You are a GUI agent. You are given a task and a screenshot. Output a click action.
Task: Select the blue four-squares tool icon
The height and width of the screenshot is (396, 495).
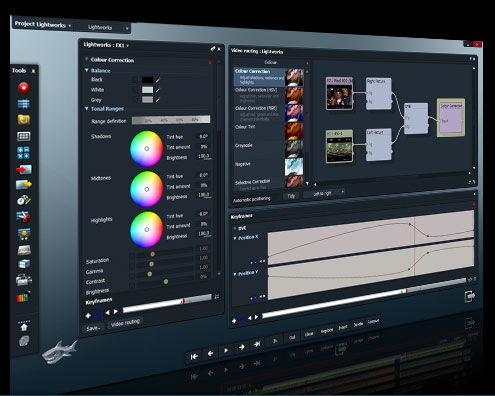(23, 152)
